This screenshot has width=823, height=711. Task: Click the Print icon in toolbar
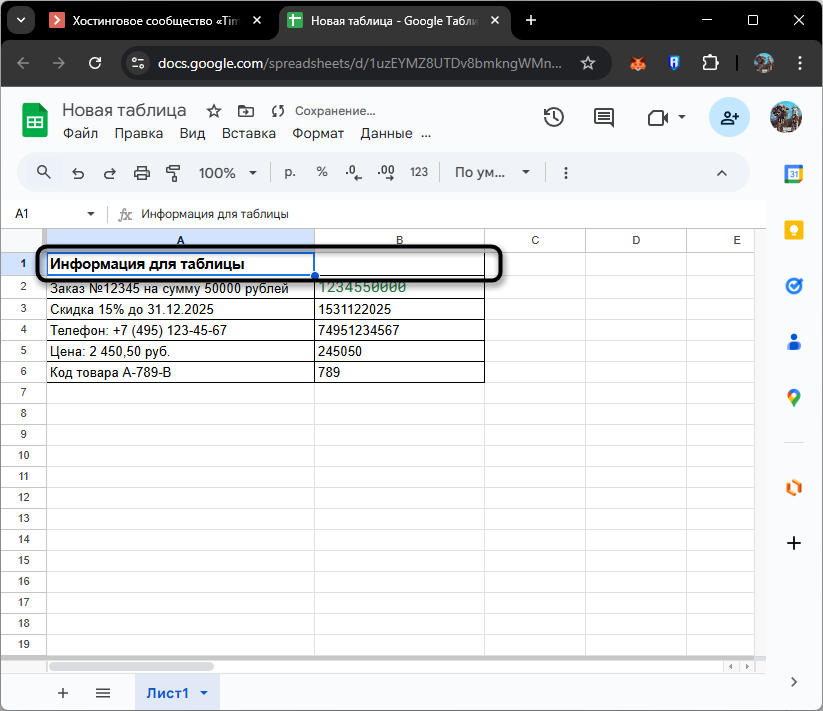(141, 172)
